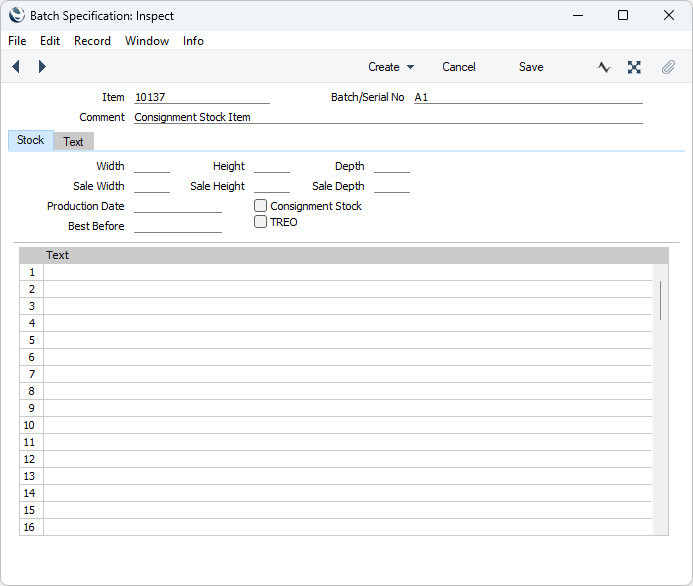Click the Text column header
This screenshot has height=586, width=693.
(x=57, y=255)
